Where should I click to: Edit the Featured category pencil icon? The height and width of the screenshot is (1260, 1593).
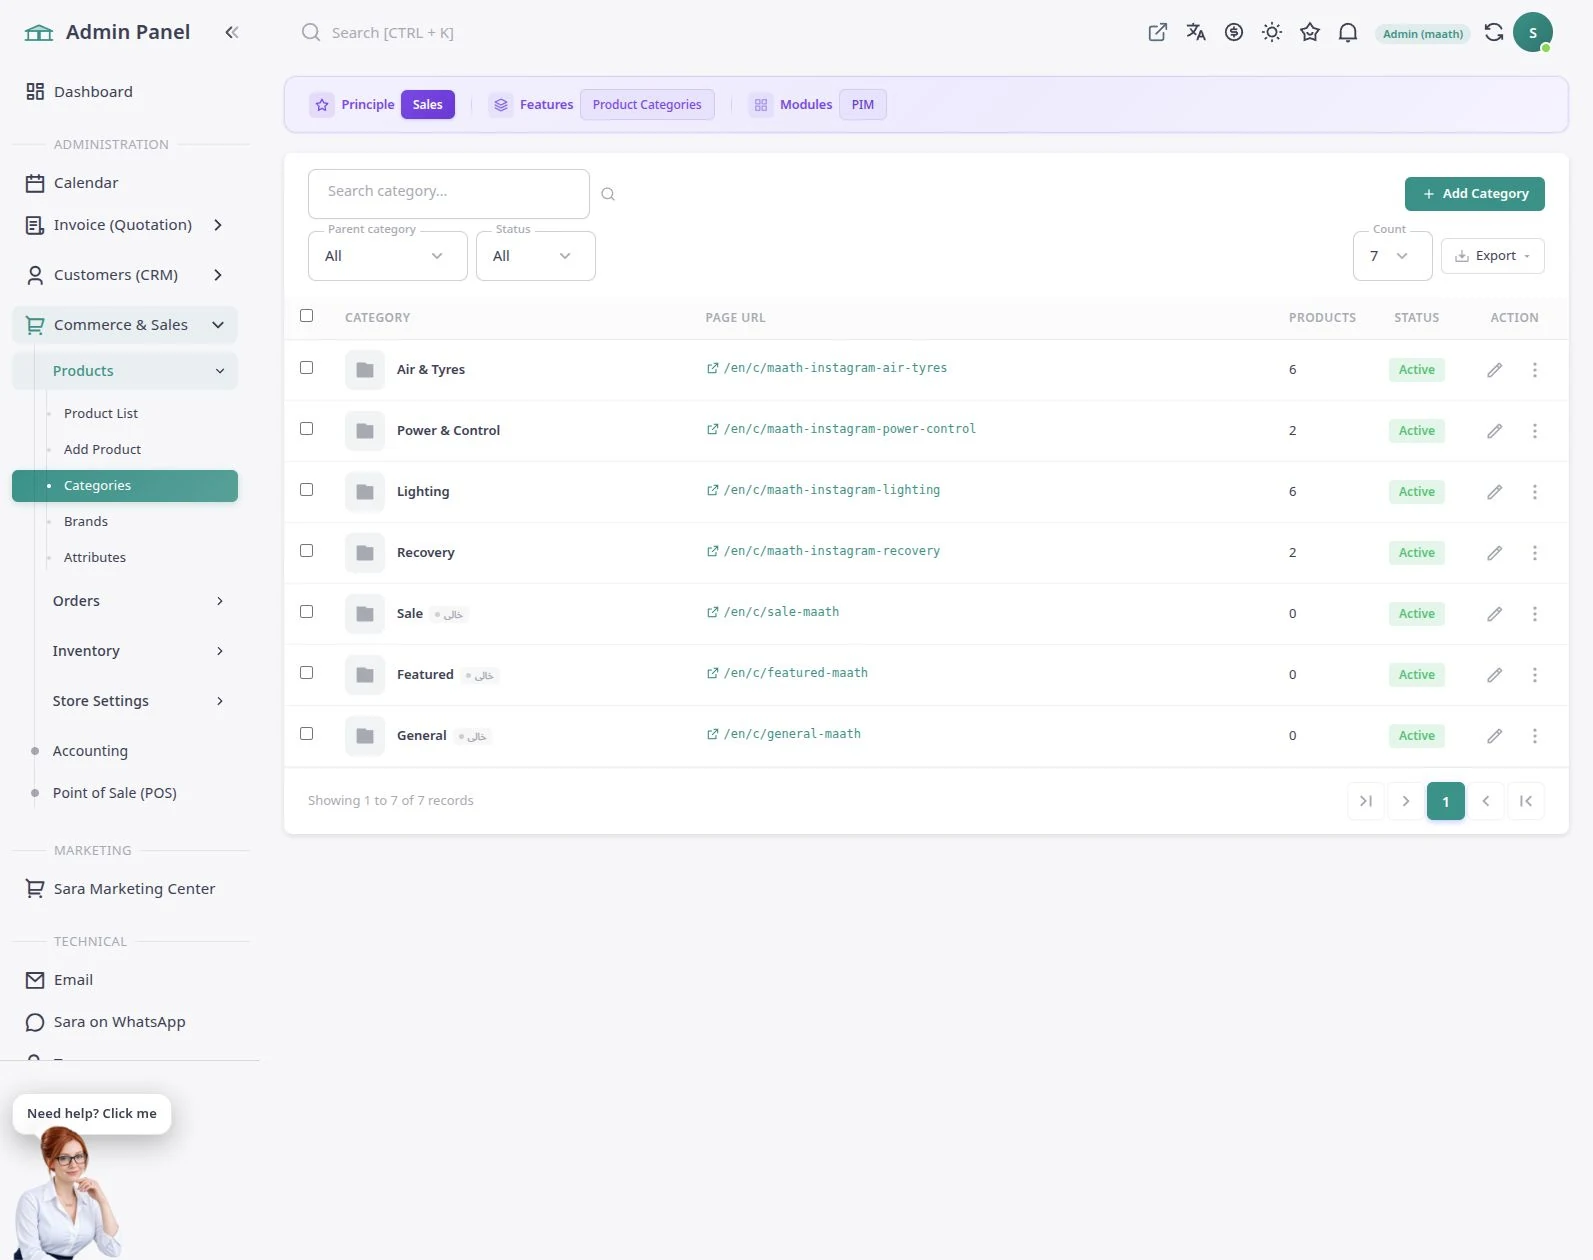pyautogui.click(x=1494, y=675)
